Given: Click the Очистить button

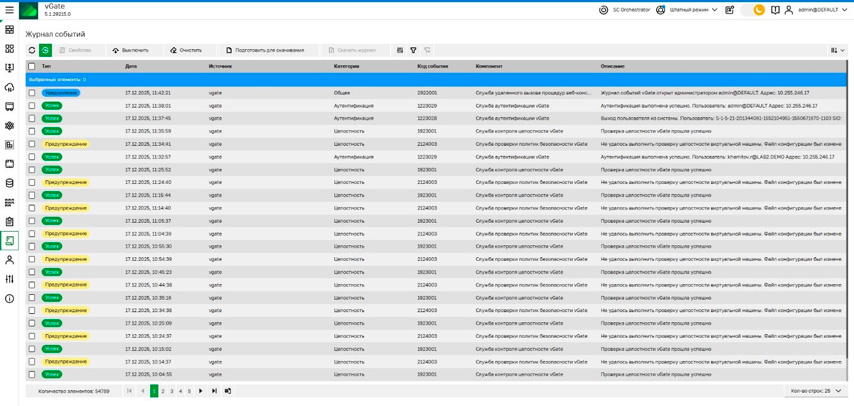Looking at the screenshot, I should 186,50.
